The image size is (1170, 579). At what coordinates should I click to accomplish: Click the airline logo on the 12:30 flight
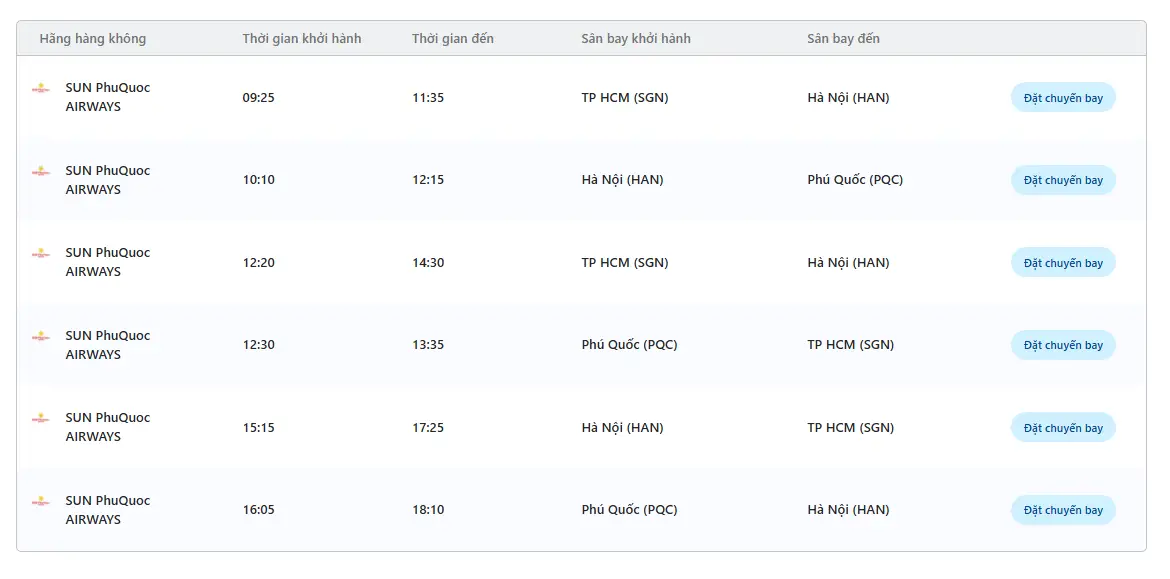click(41, 336)
